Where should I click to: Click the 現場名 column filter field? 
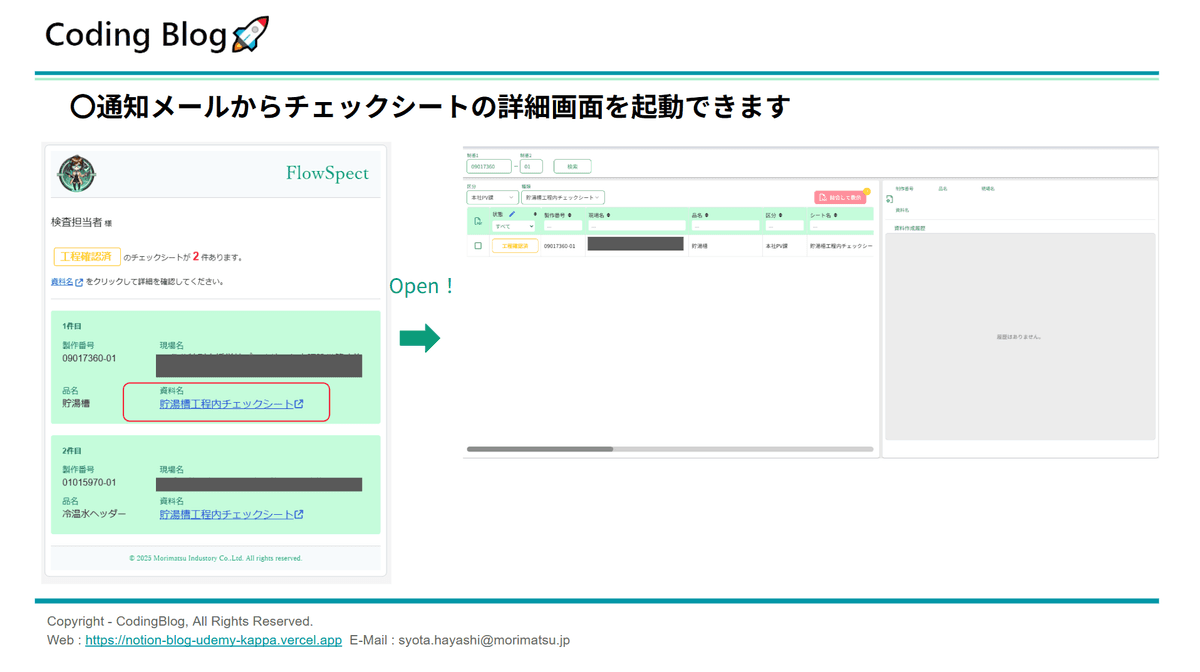click(636, 226)
